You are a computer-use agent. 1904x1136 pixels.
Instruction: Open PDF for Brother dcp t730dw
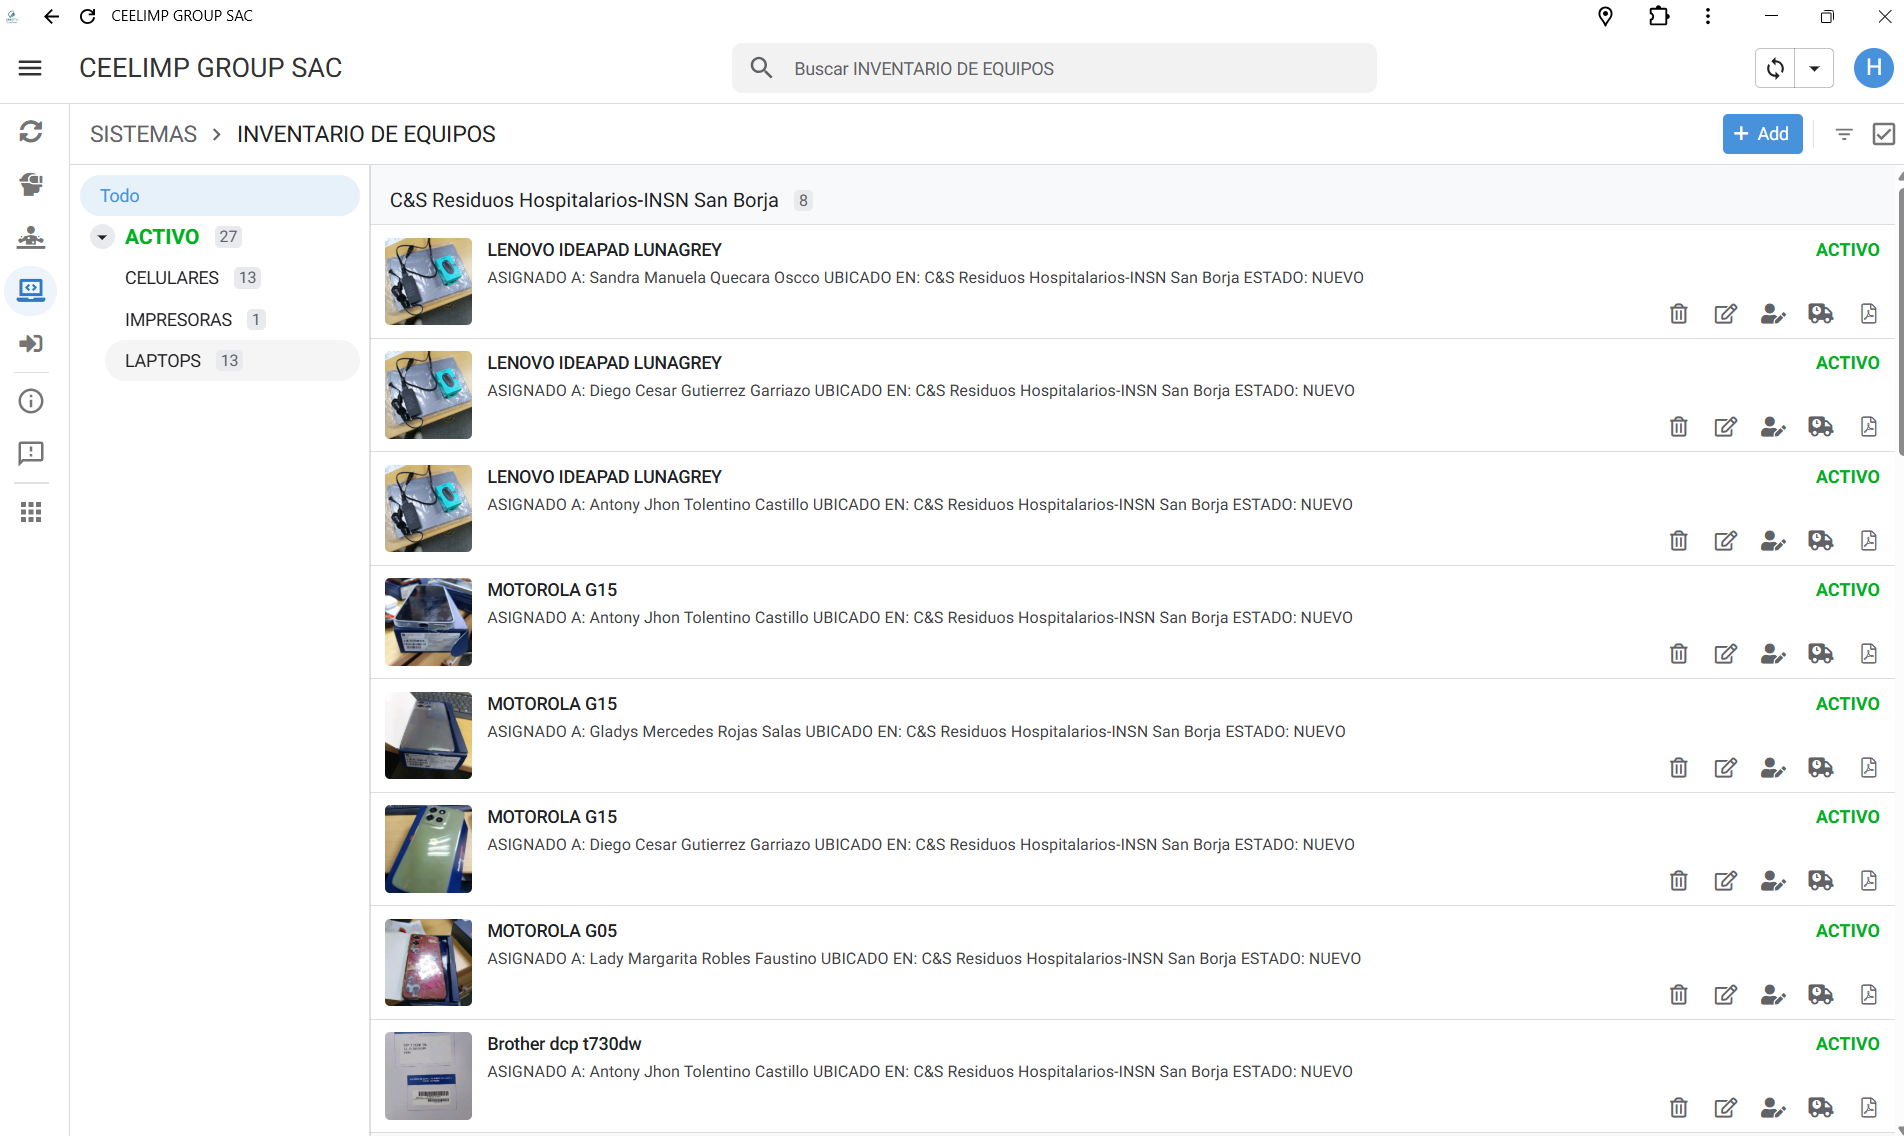coord(1868,1108)
